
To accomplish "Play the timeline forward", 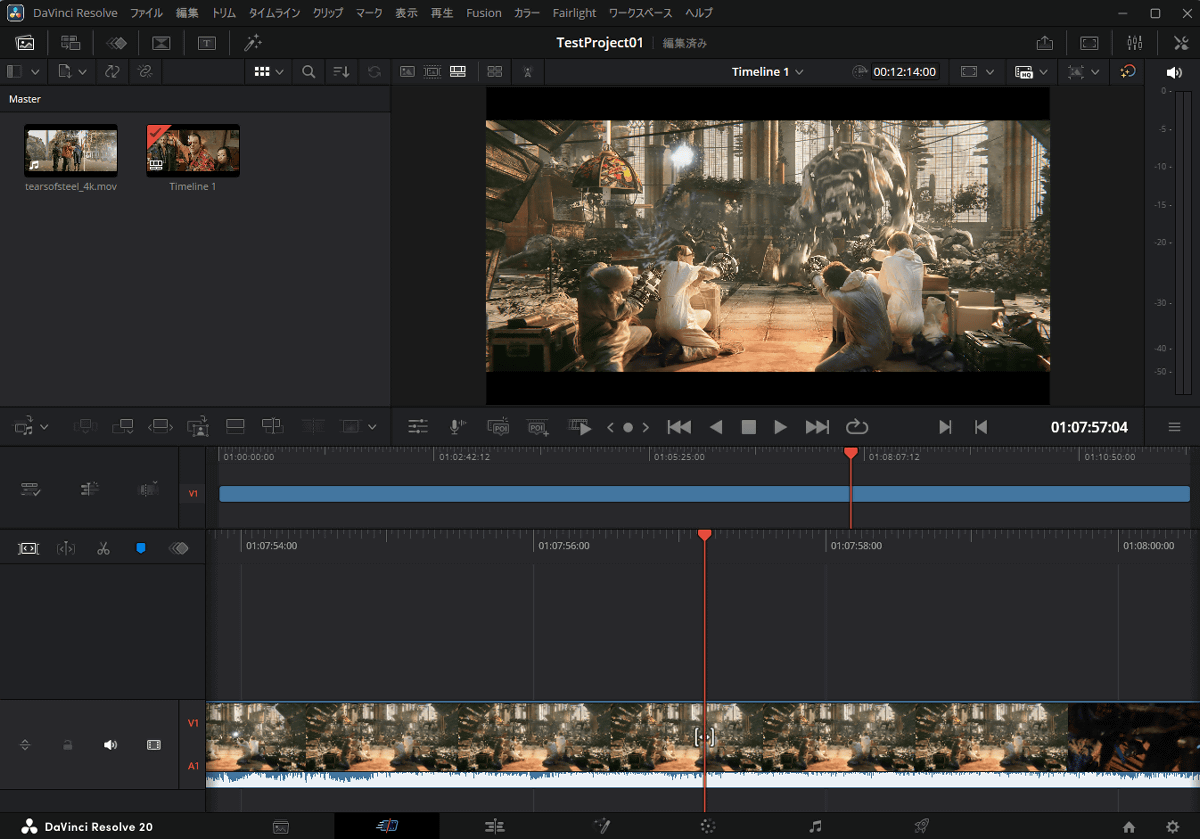I will 781,427.
